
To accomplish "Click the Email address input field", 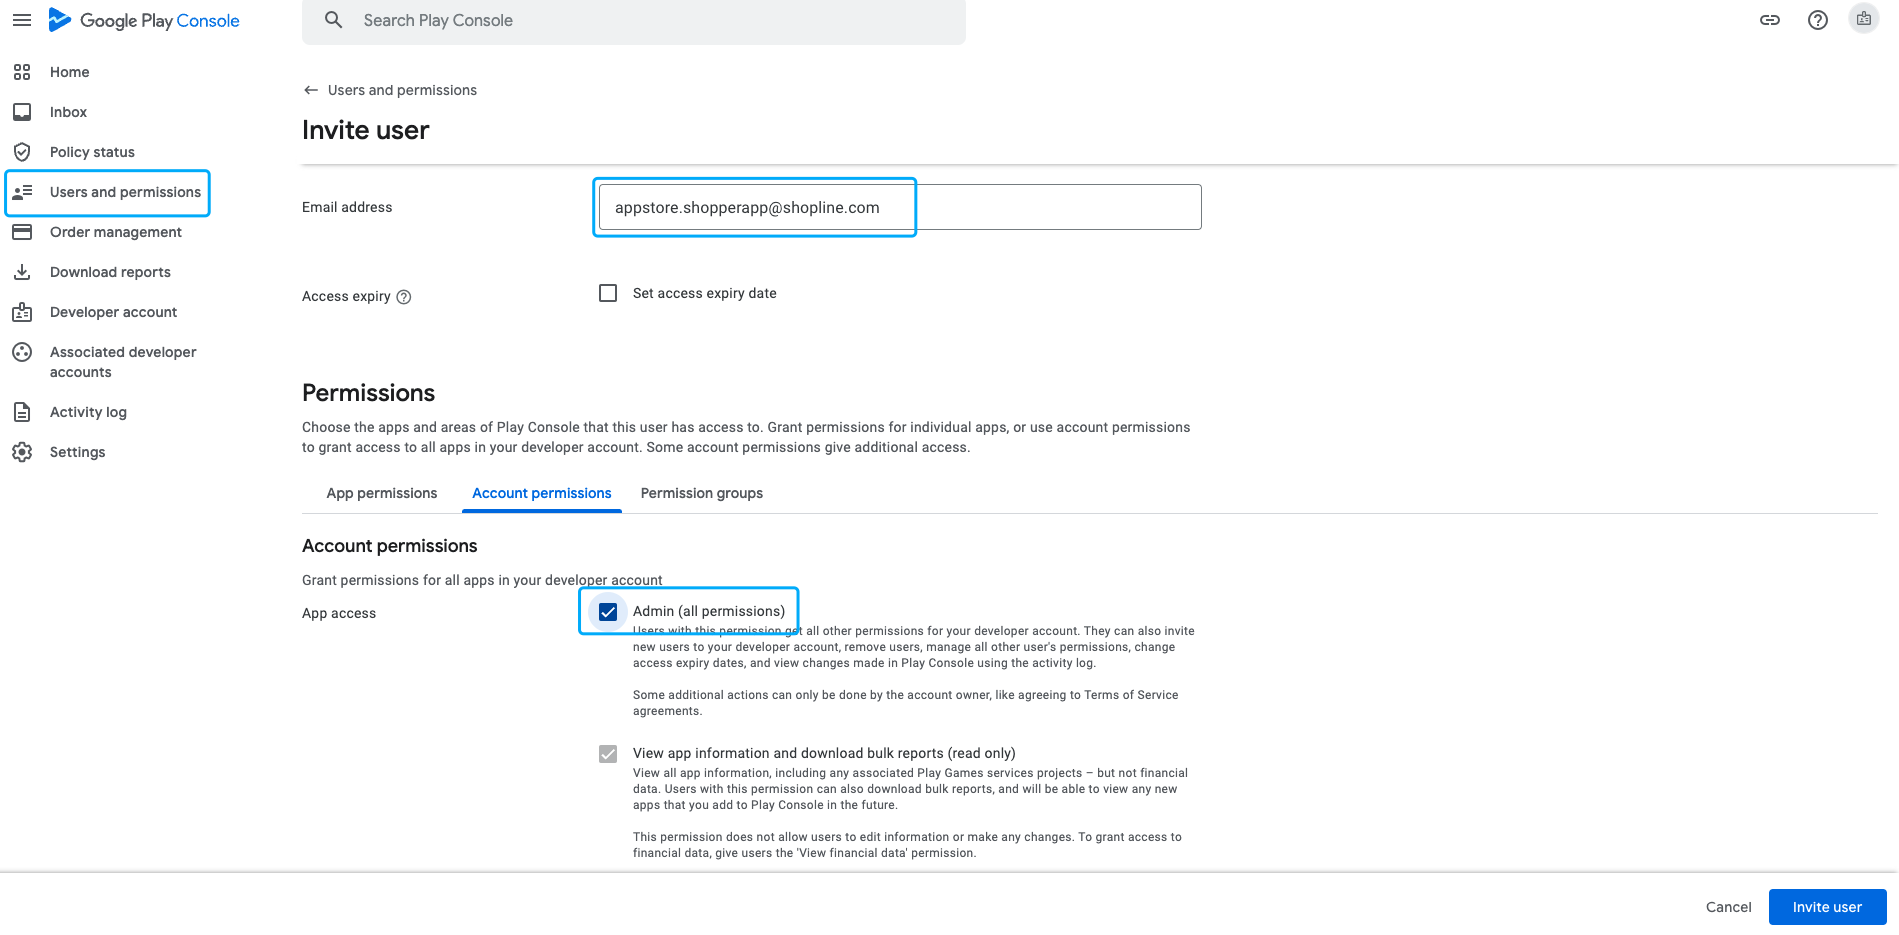I will 900,207.
